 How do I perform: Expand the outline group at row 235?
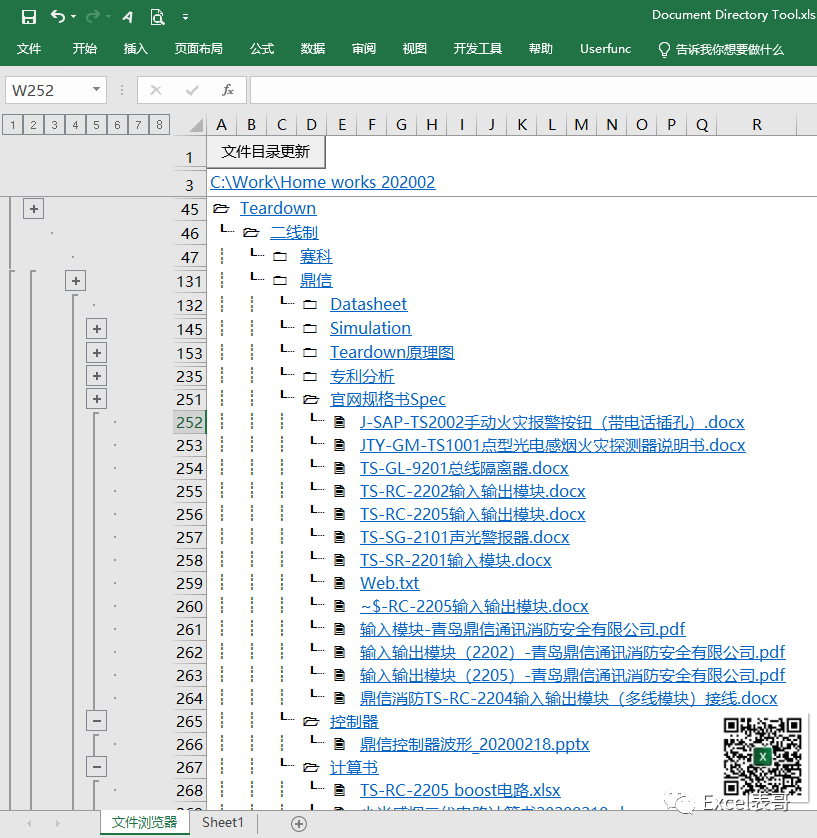97,376
